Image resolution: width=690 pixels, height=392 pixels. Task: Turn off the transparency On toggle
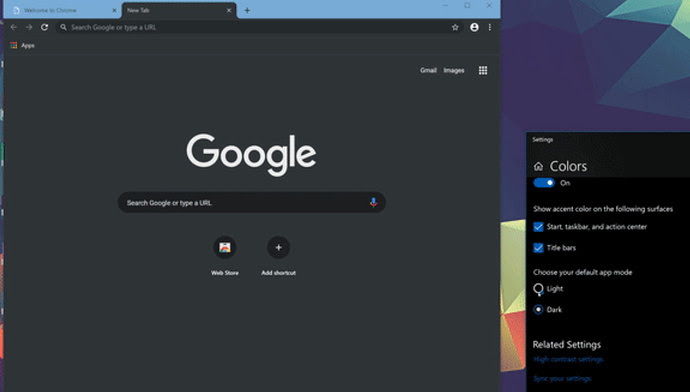pyautogui.click(x=544, y=183)
